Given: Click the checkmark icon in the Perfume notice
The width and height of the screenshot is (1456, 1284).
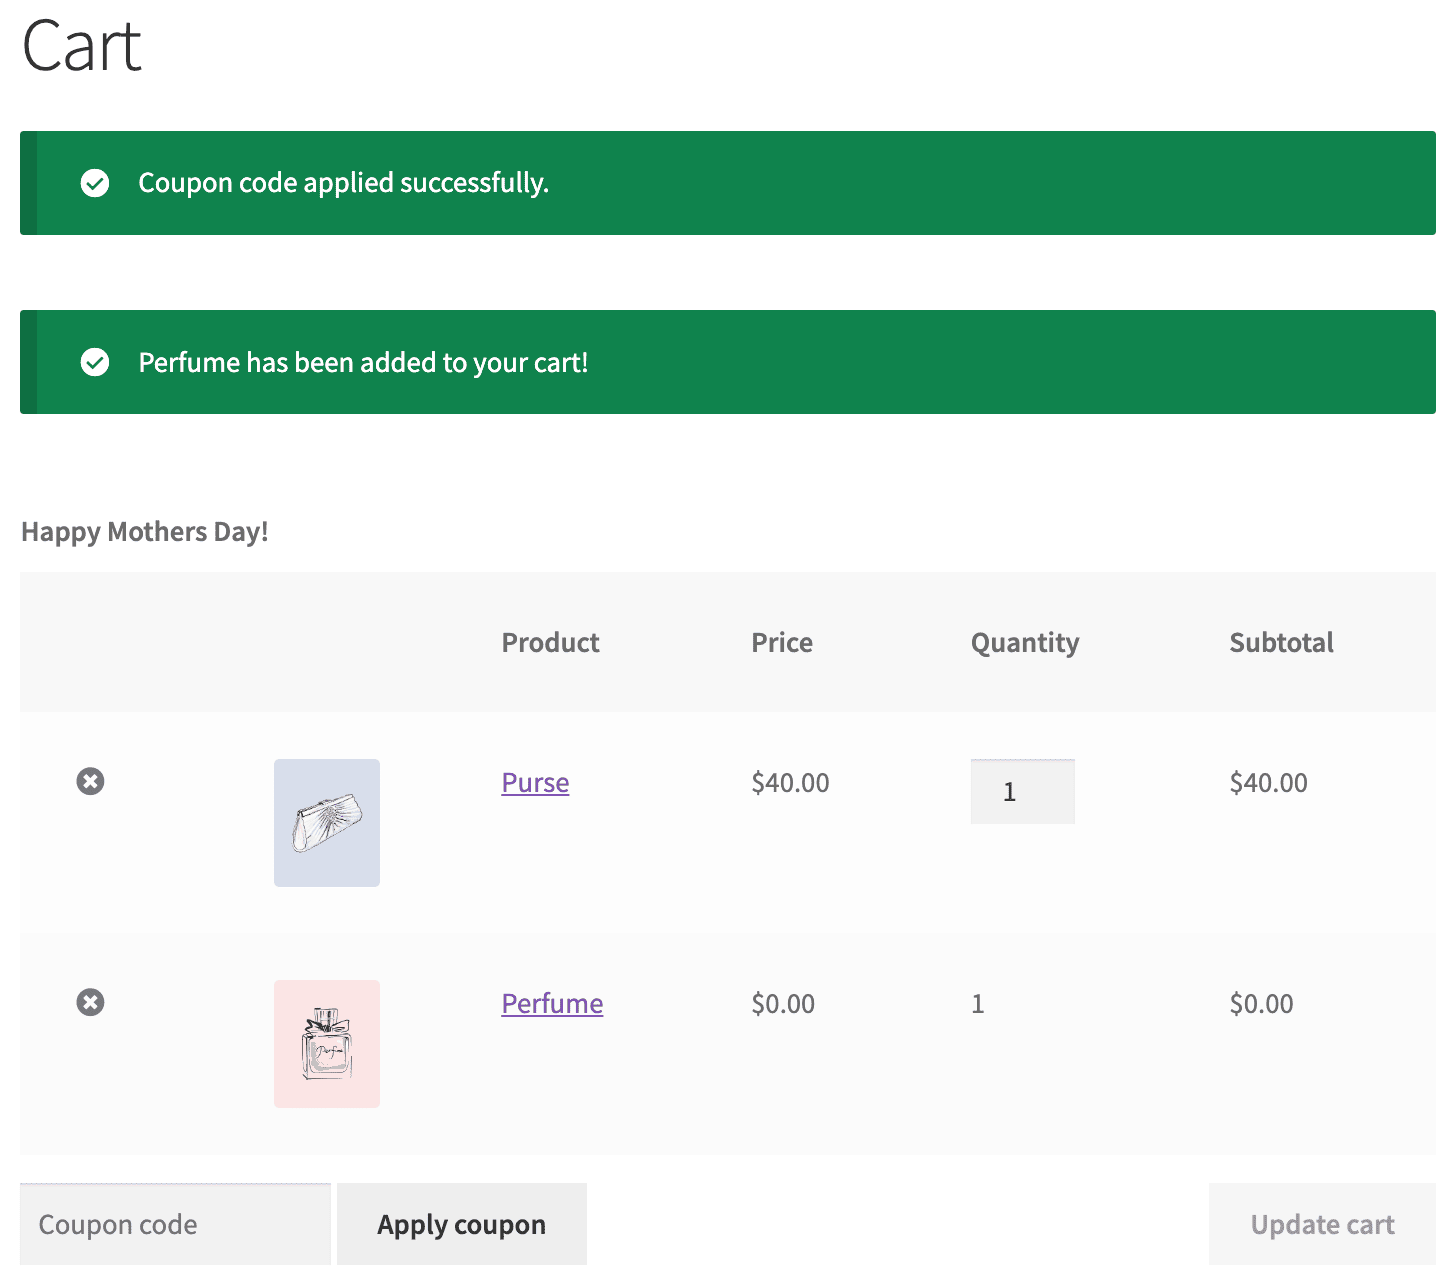Looking at the screenshot, I should pos(94,362).
